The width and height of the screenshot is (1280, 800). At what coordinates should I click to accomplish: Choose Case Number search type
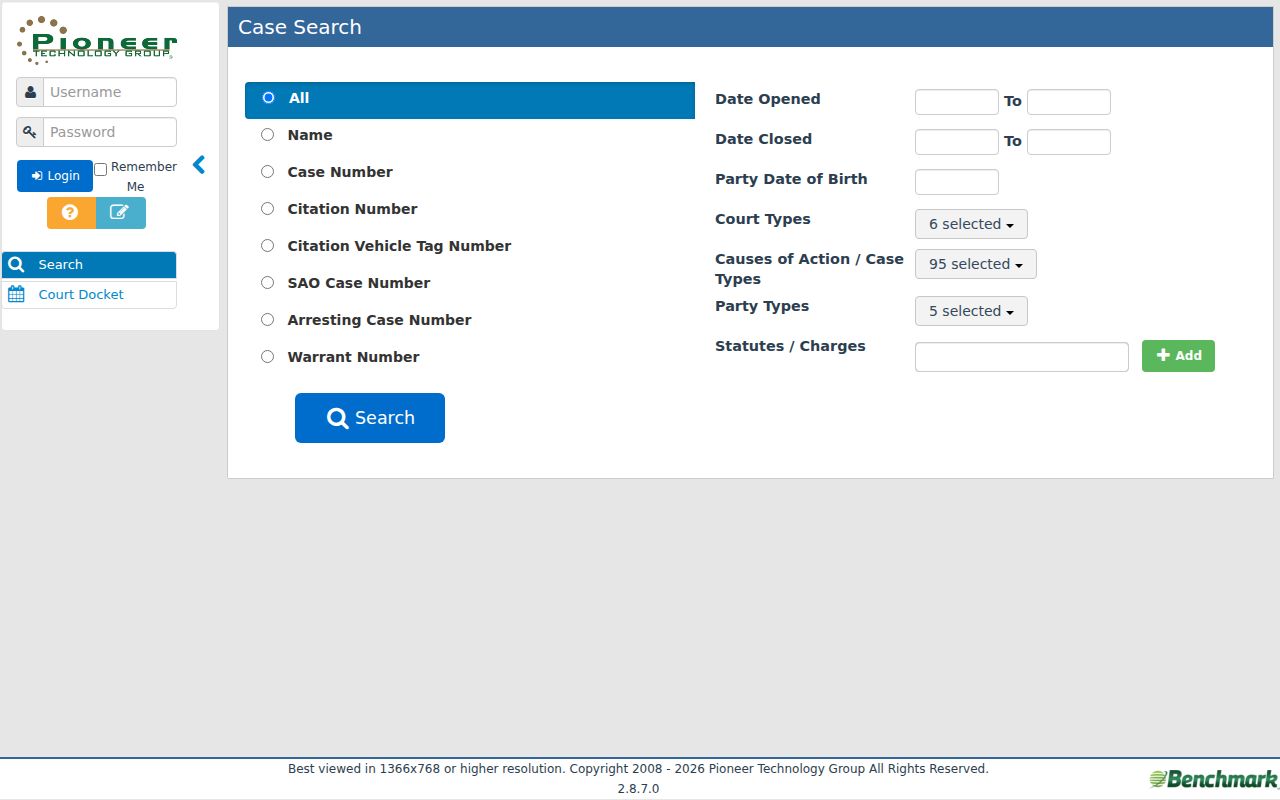click(x=267, y=172)
